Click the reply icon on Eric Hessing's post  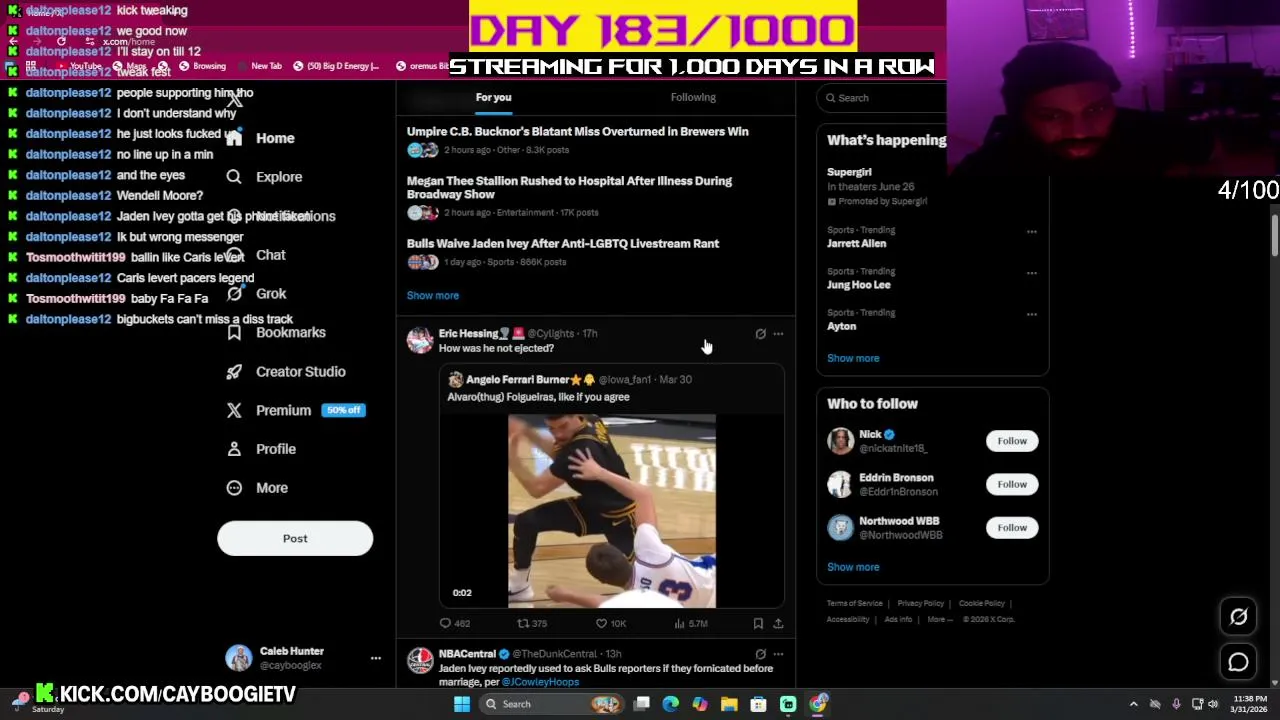click(x=445, y=623)
